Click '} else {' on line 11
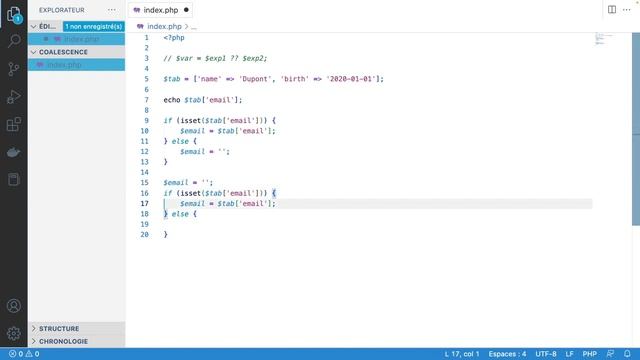The height and width of the screenshot is (360, 640). pos(180,141)
